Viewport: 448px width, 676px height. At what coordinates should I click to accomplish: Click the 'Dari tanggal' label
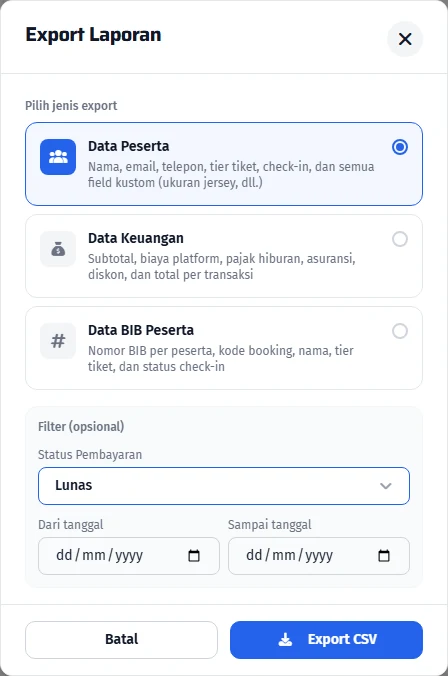click(x=71, y=524)
